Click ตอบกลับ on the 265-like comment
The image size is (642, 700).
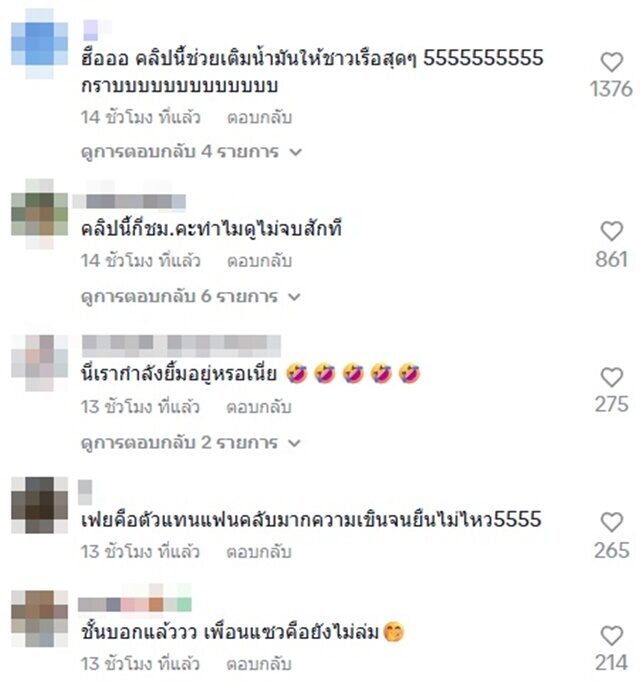click(259, 552)
